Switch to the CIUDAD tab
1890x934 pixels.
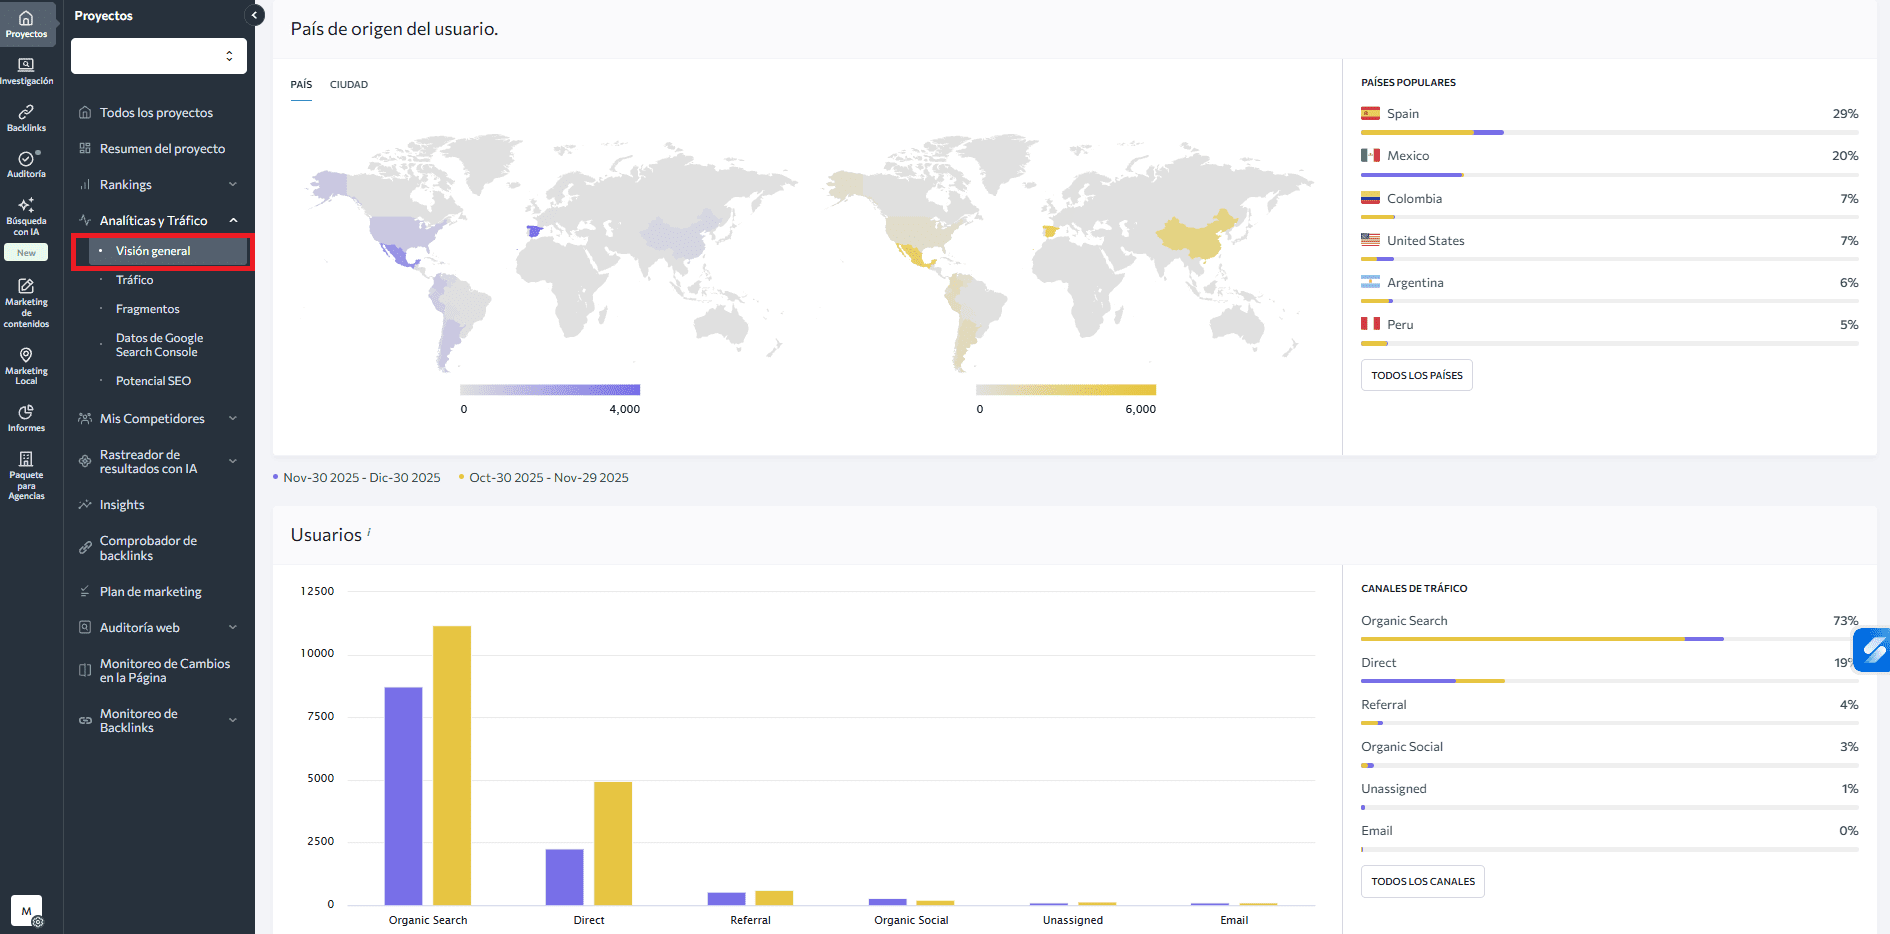pos(349,84)
